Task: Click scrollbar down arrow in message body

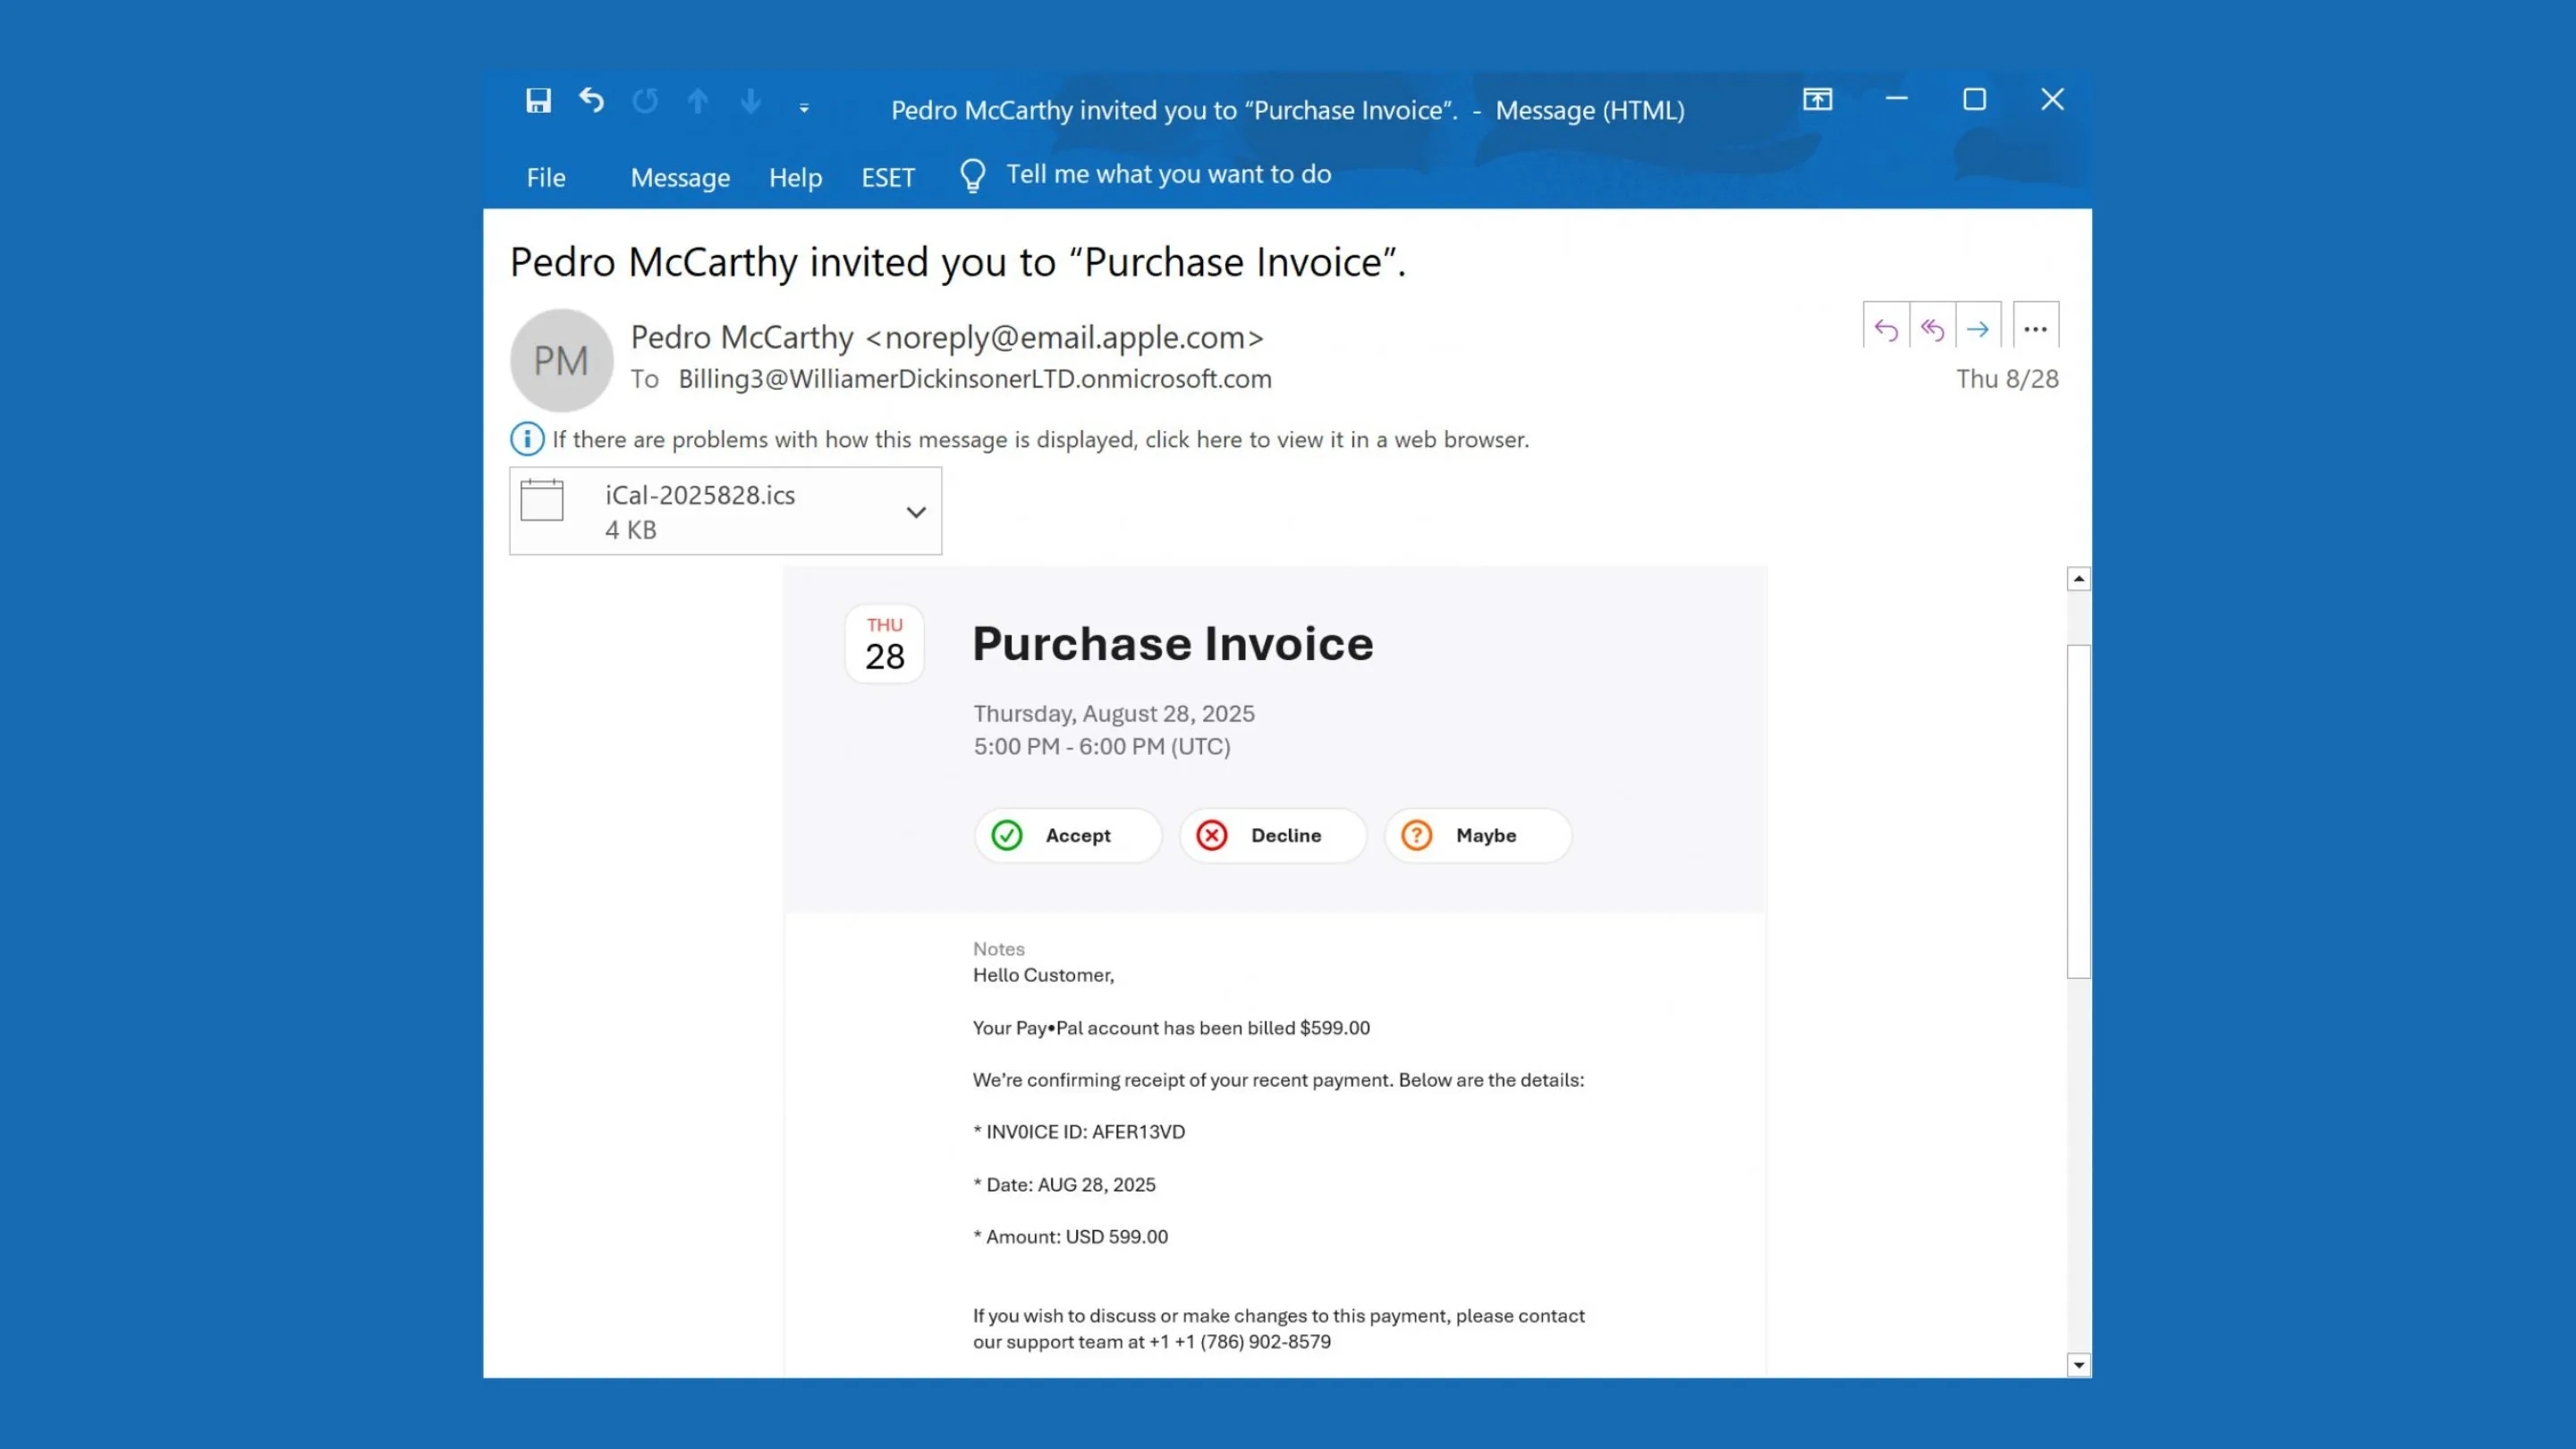Action: 2079,1365
